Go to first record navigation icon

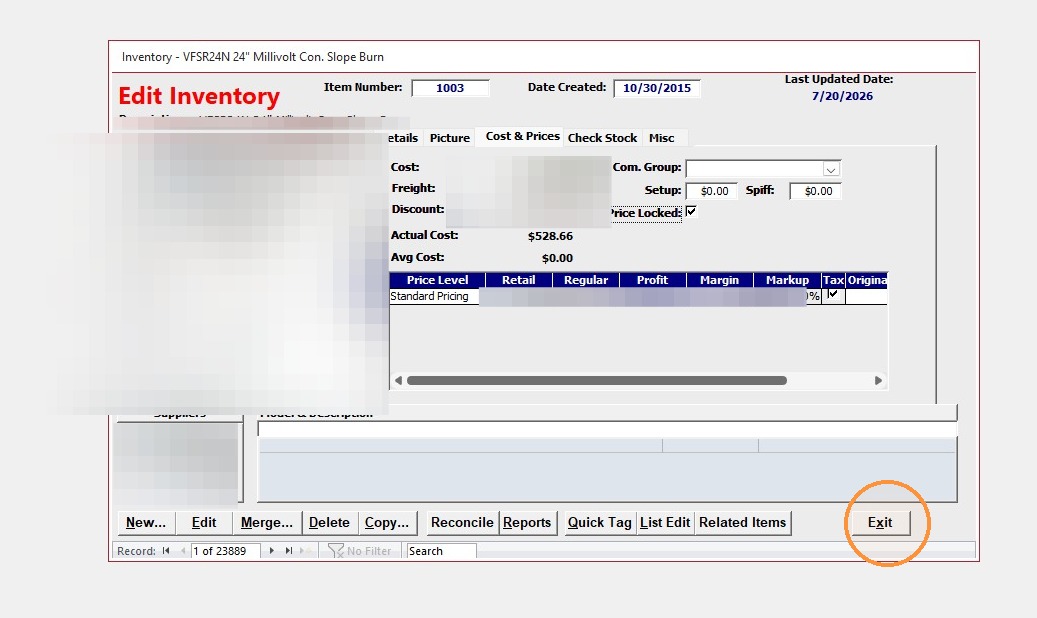coord(165,551)
